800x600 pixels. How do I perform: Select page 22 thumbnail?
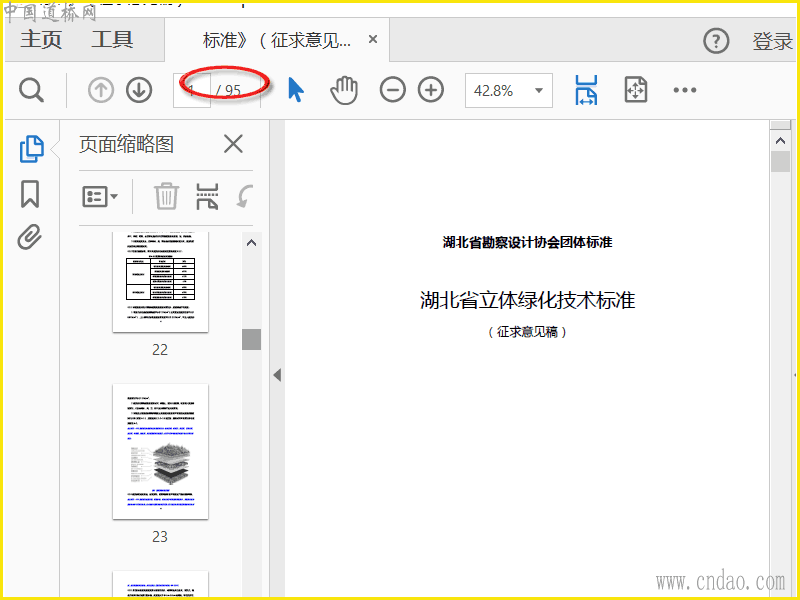pyautogui.click(x=160, y=282)
